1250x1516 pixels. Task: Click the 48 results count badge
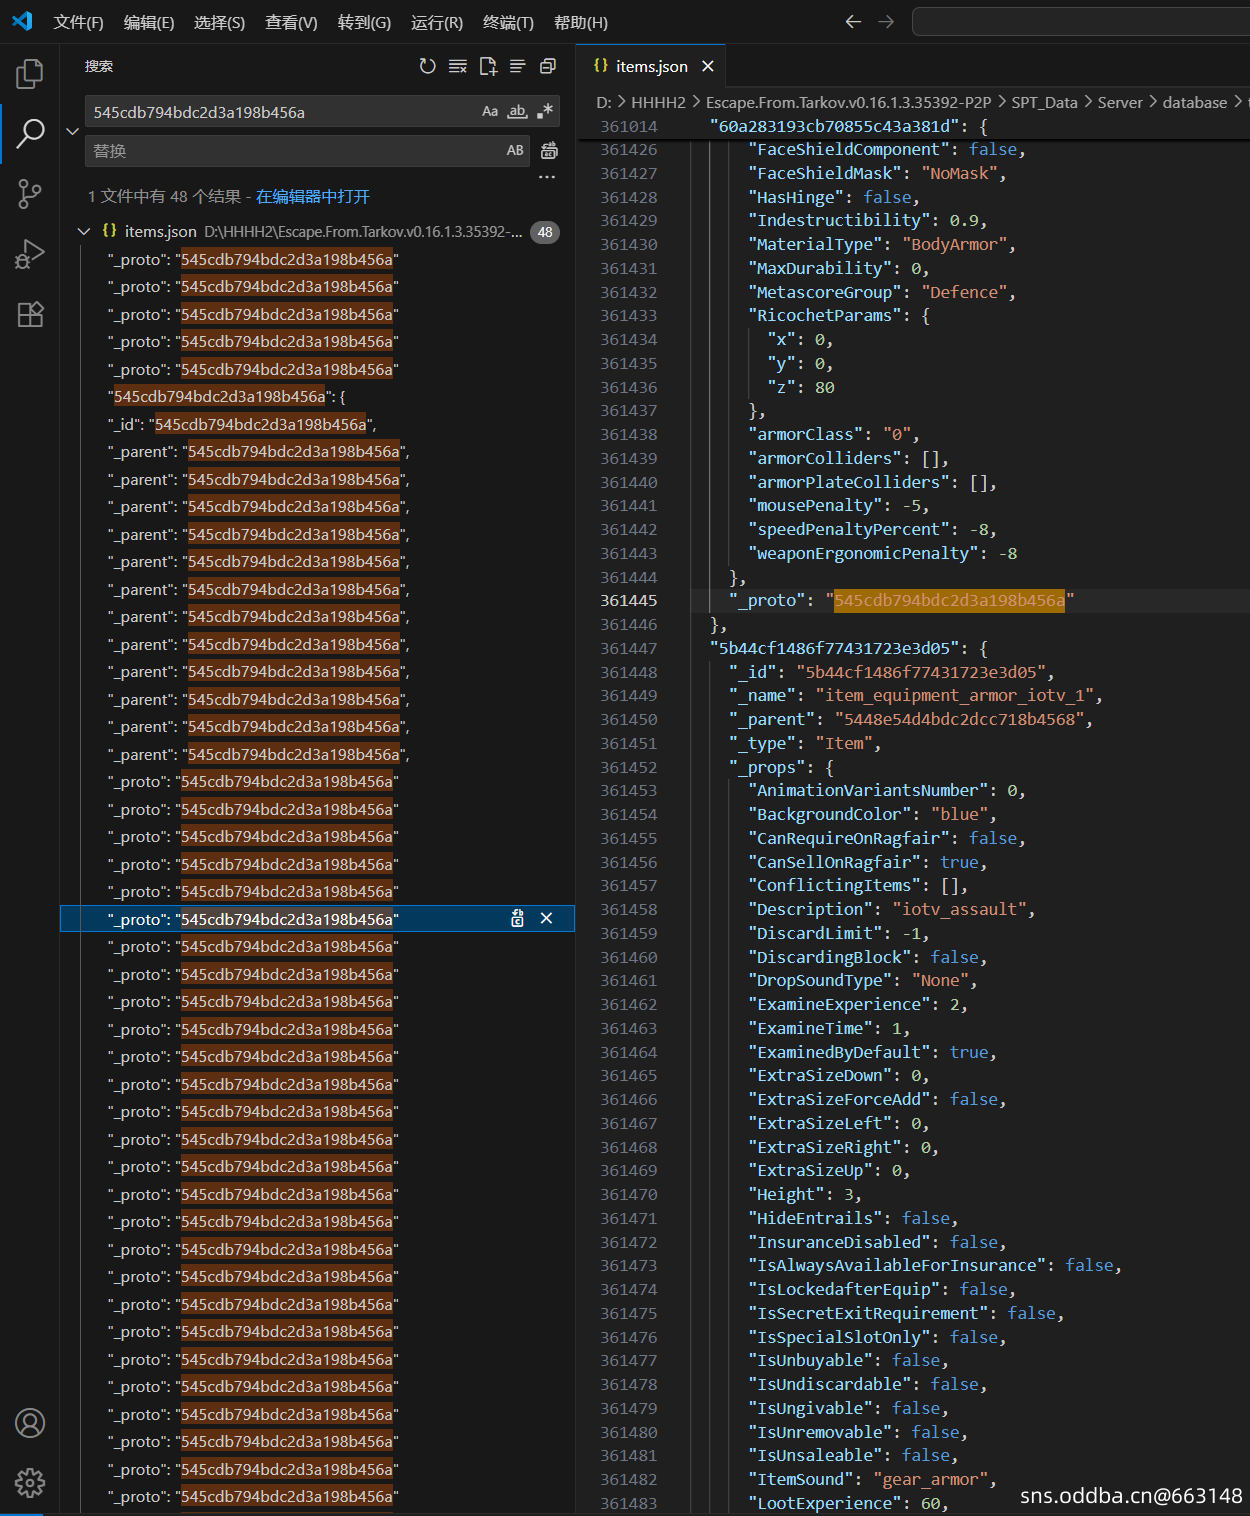(x=545, y=232)
